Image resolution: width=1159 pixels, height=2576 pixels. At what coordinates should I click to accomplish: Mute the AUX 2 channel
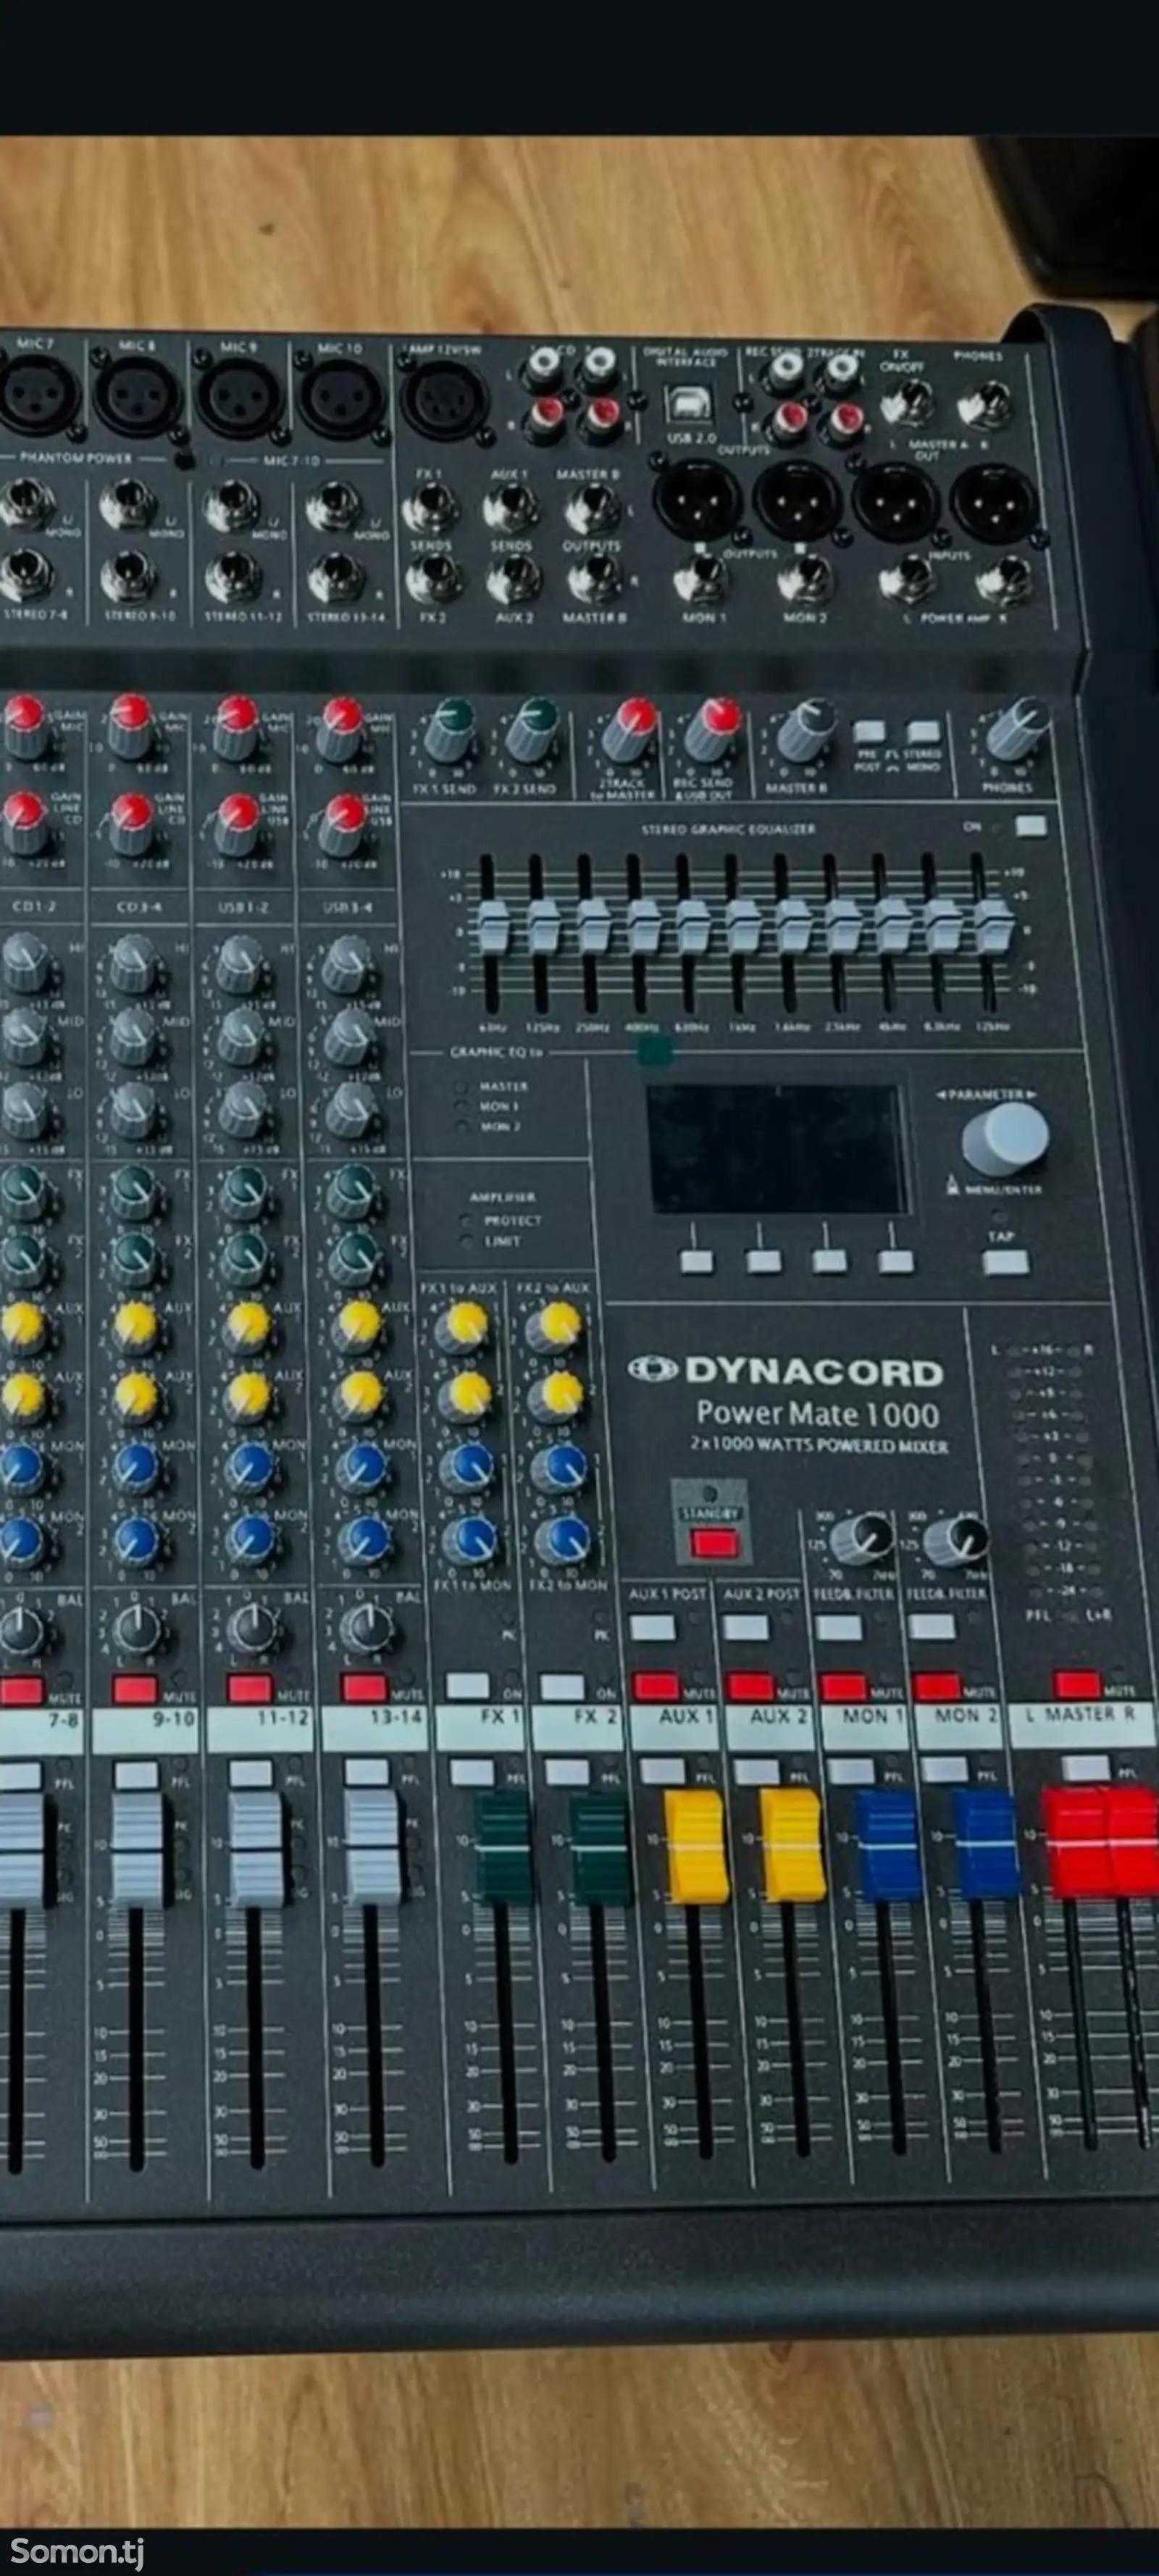click(x=748, y=1687)
